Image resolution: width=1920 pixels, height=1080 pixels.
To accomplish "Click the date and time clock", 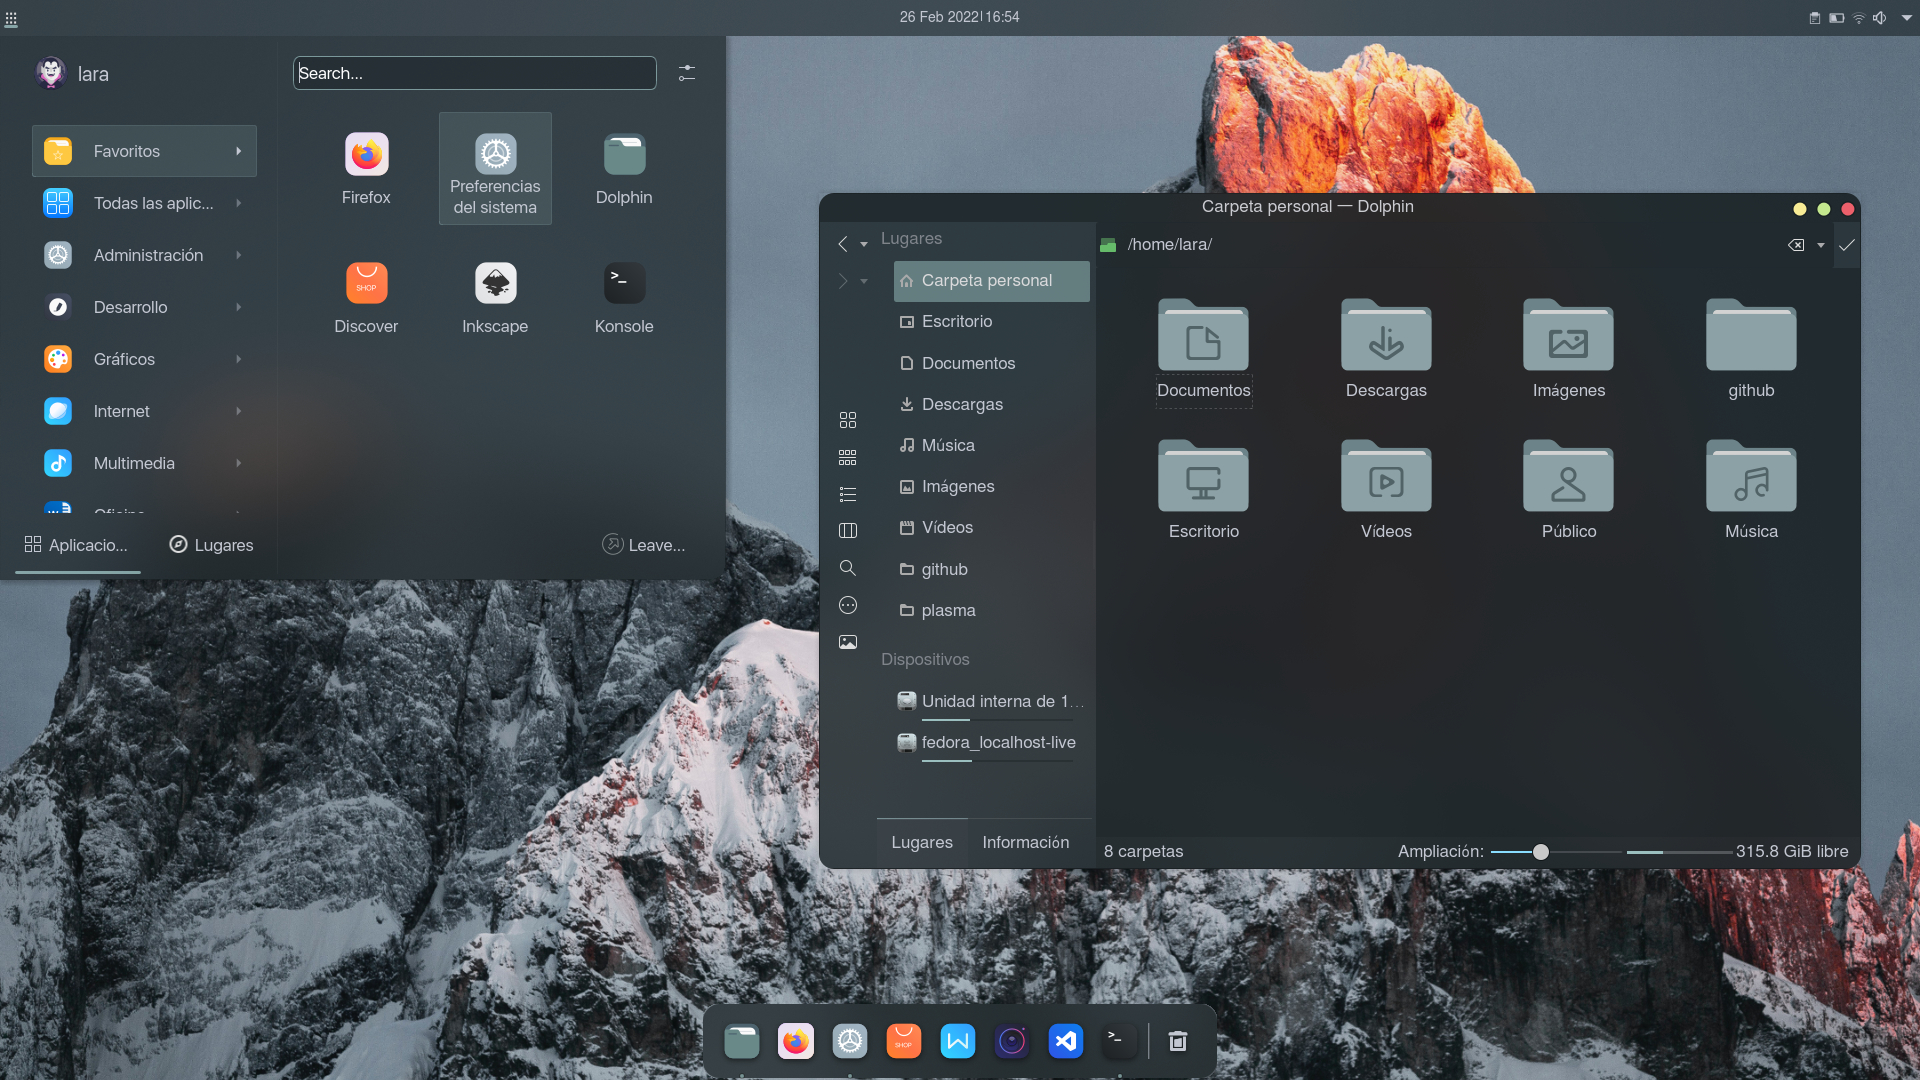I will [959, 17].
